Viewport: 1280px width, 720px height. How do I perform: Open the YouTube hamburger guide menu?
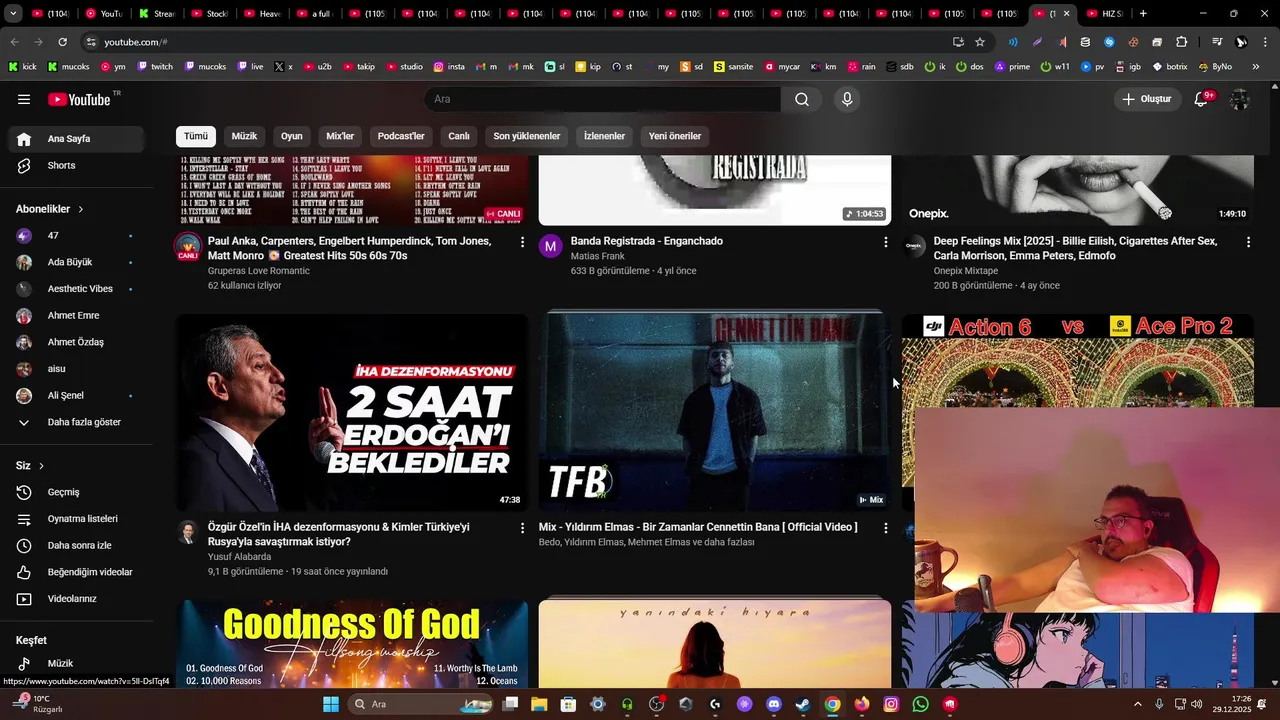click(x=24, y=99)
